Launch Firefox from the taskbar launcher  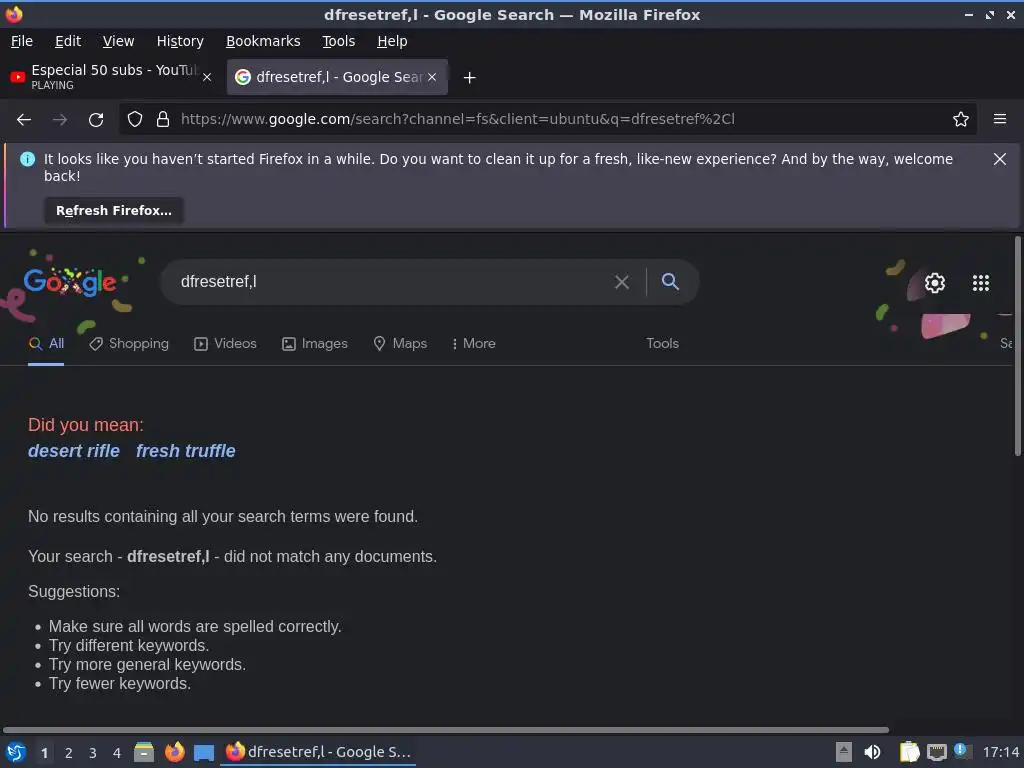pos(174,752)
